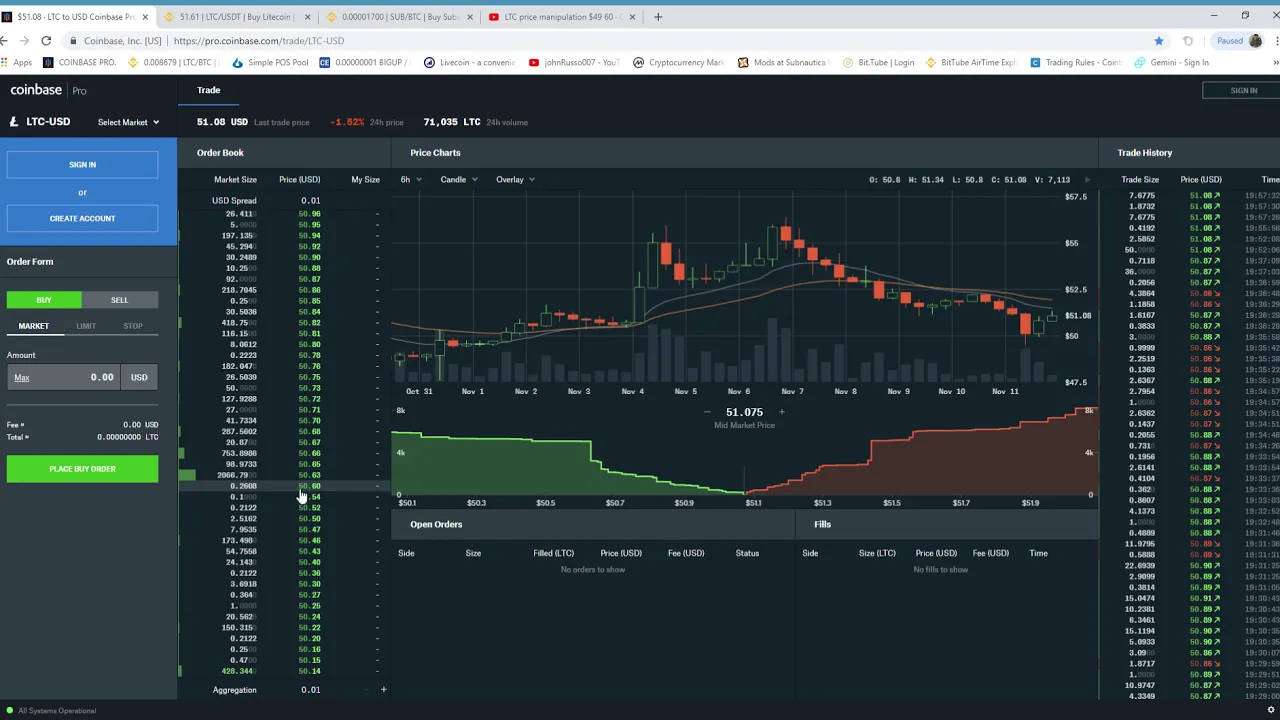Screen dimensions: 1280x720
Task: Open the Paused profile menu in Chrome
Action: tap(1238, 41)
